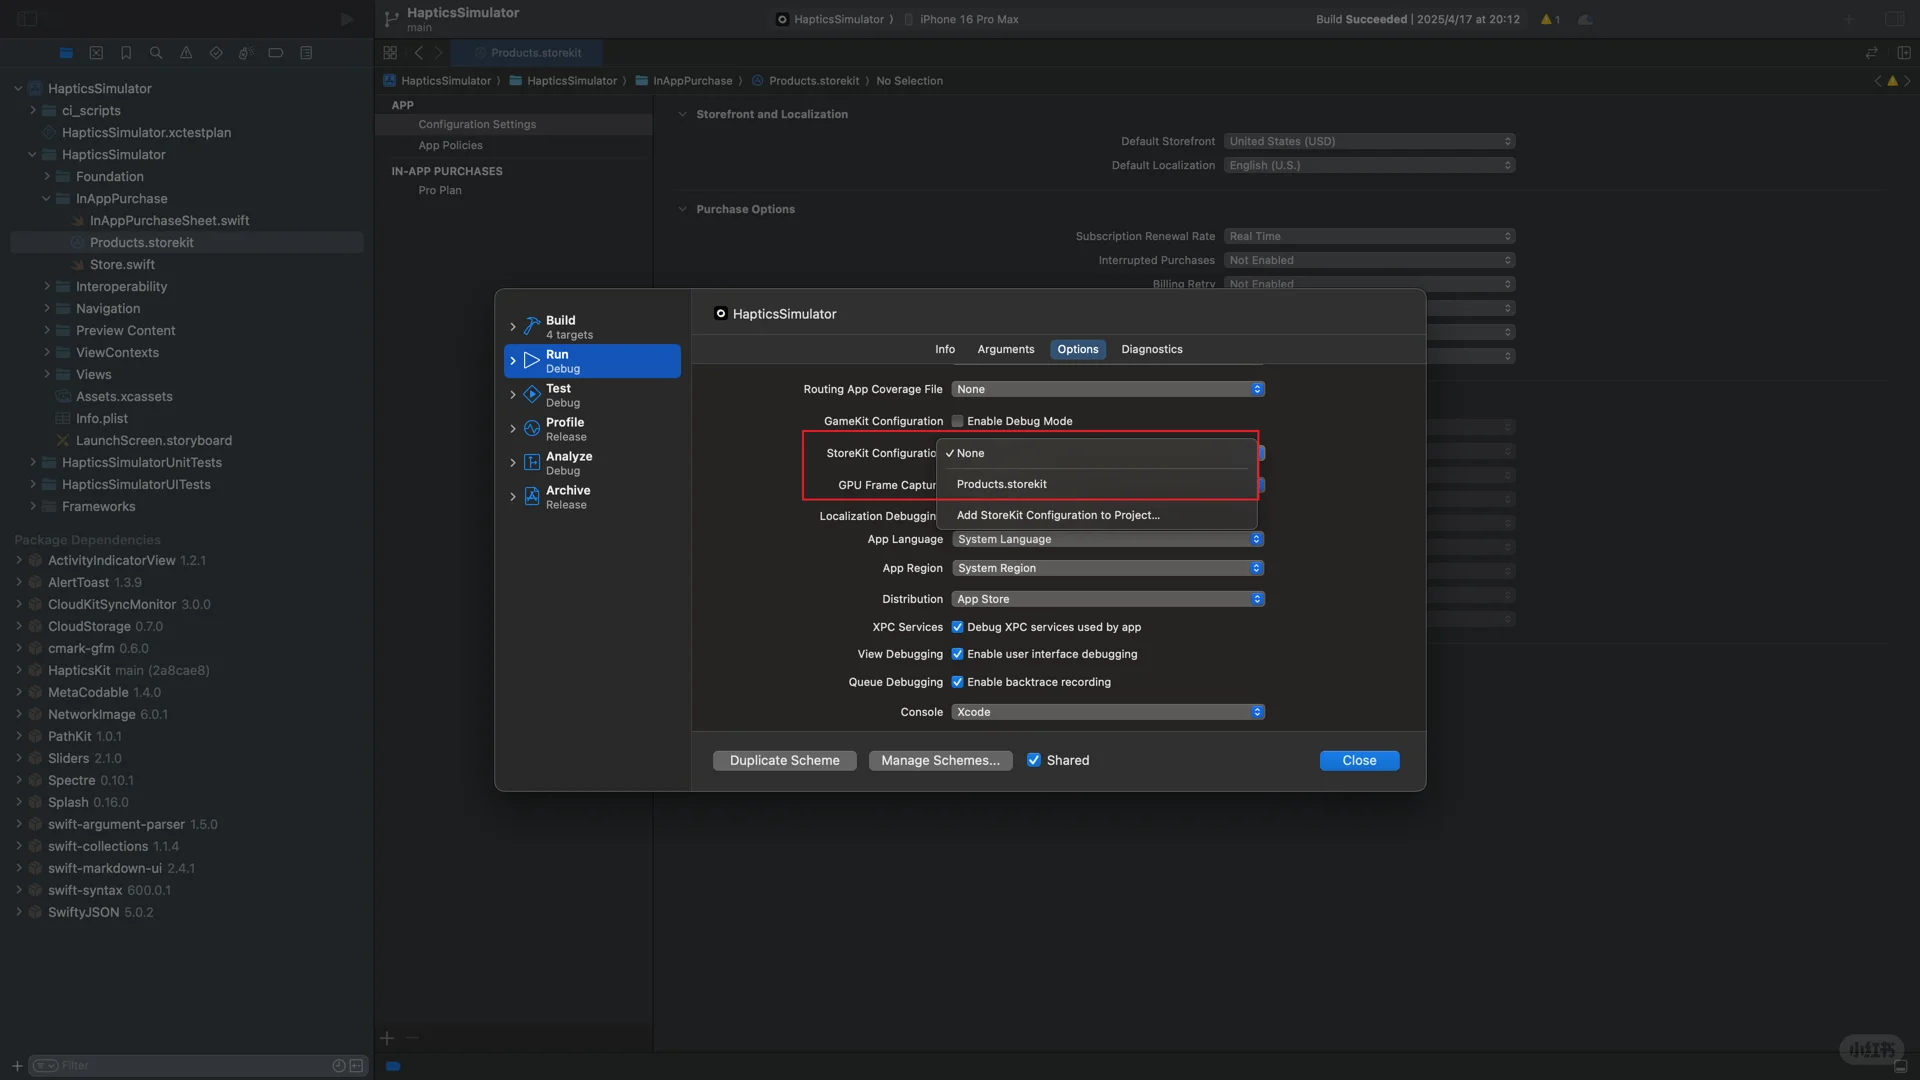Select the Run action play icon
The width and height of the screenshot is (1920, 1080).
tap(532, 361)
